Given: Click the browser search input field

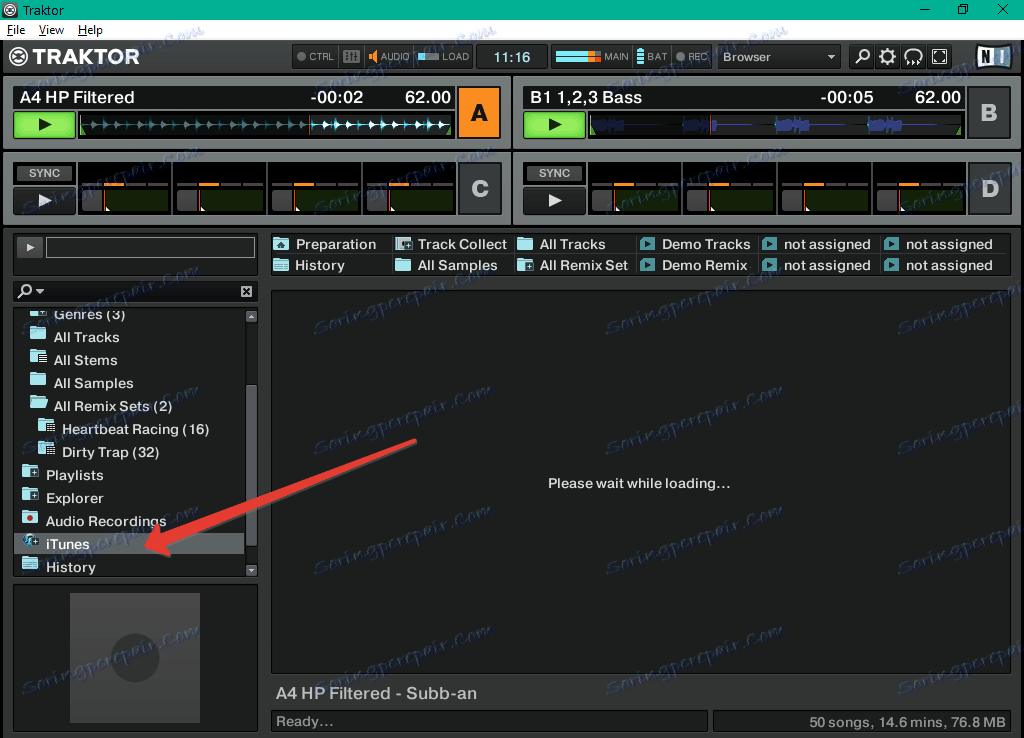Looking at the screenshot, I should tap(140, 291).
